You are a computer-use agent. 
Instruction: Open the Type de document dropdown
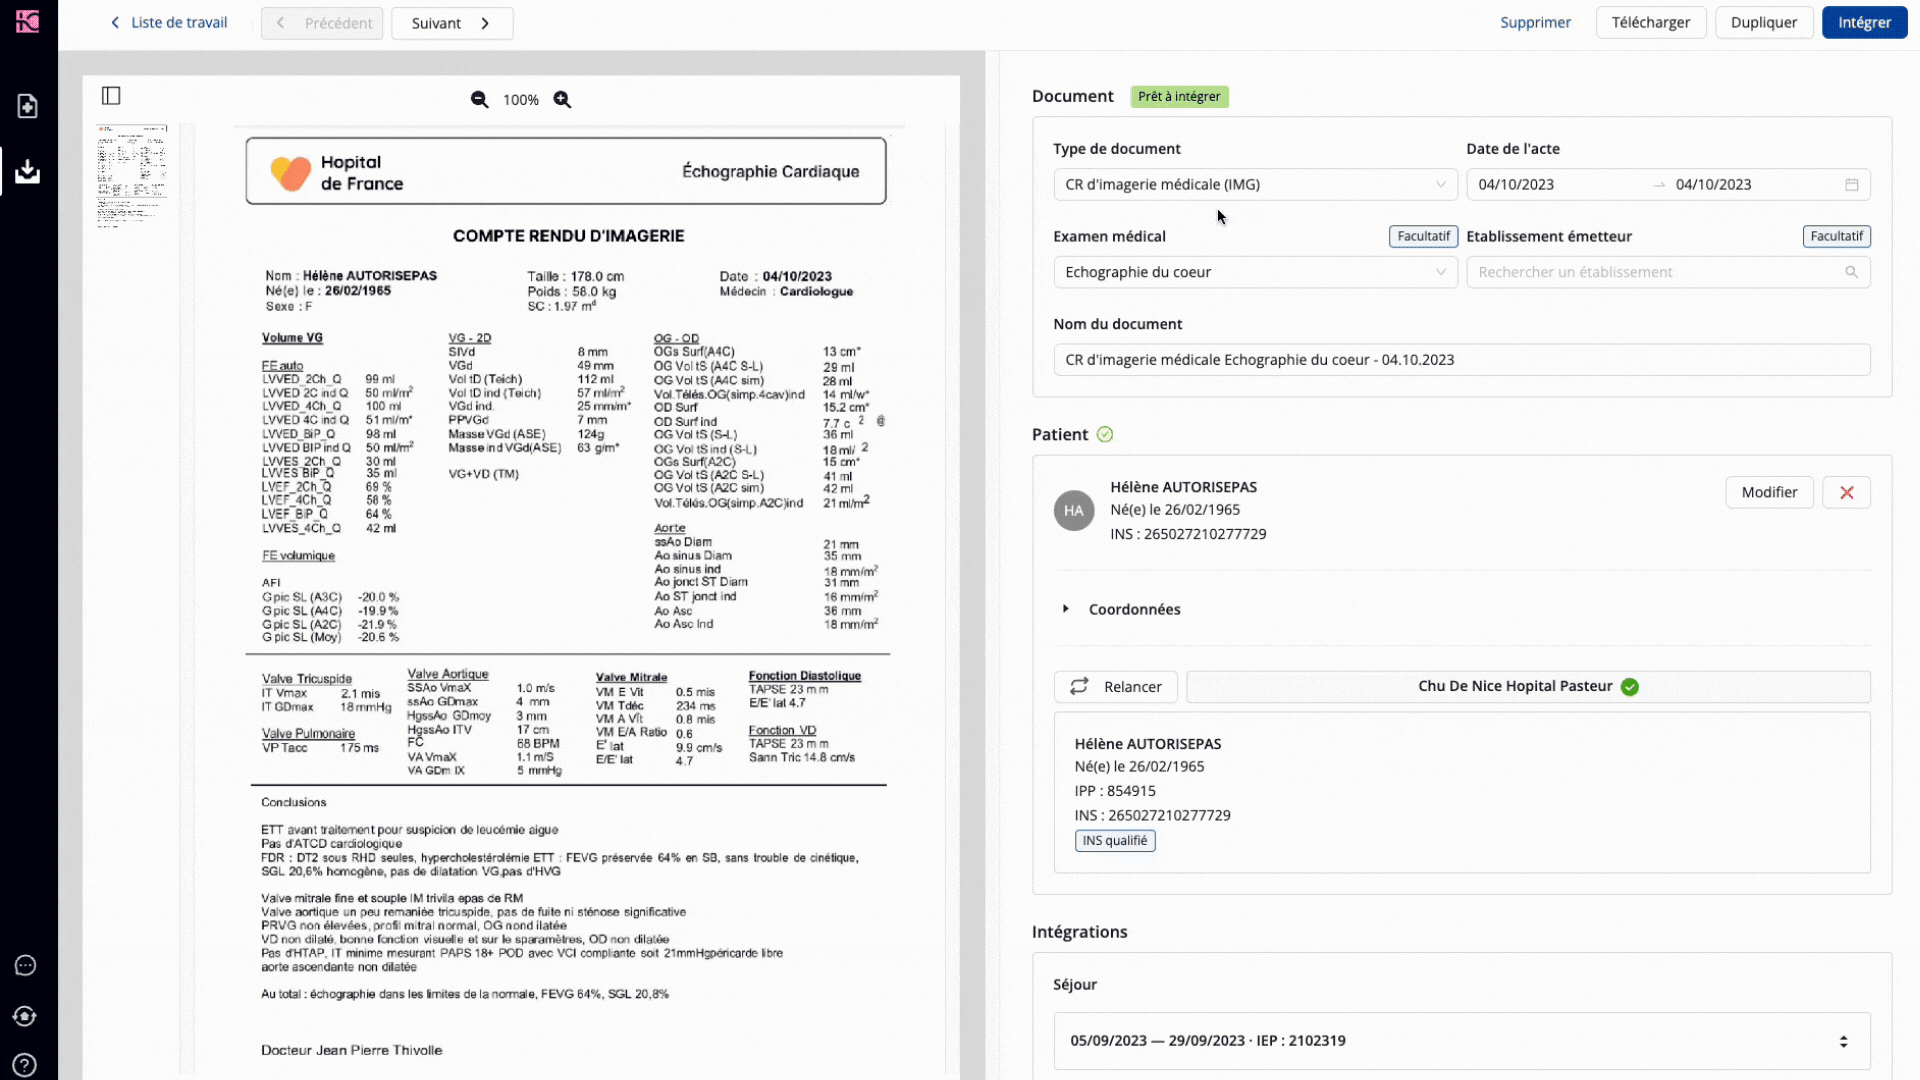(x=1255, y=185)
